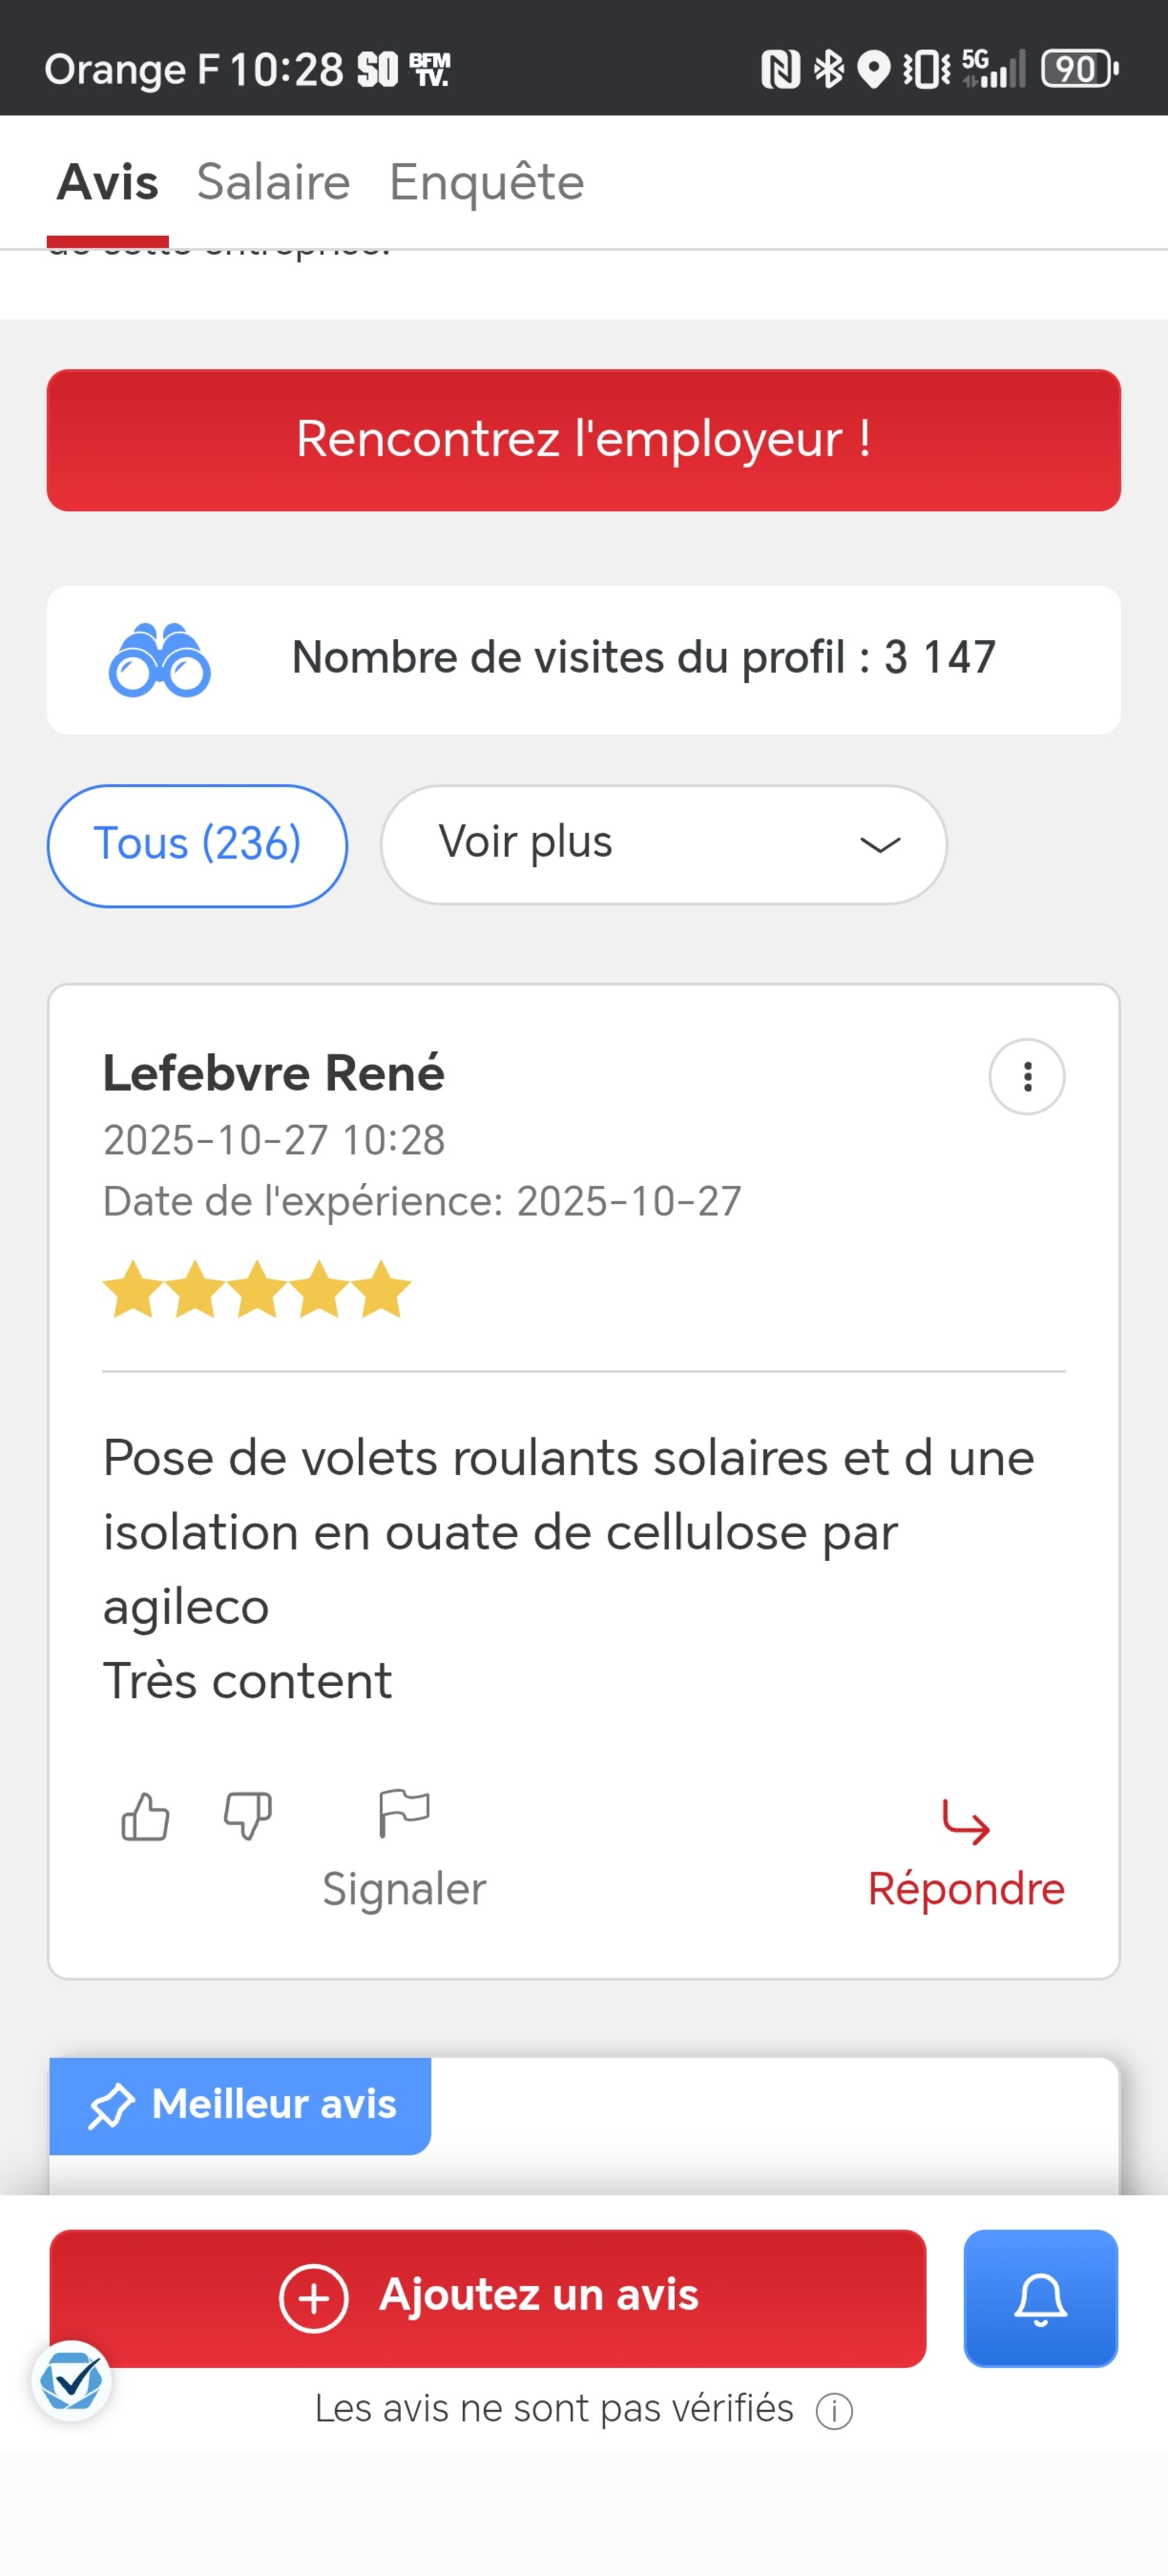This screenshot has width=1168, height=2576.
Task: Tap the thumbs-down icon on the review
Action: pyautogui.click(x=248, y=1816)
